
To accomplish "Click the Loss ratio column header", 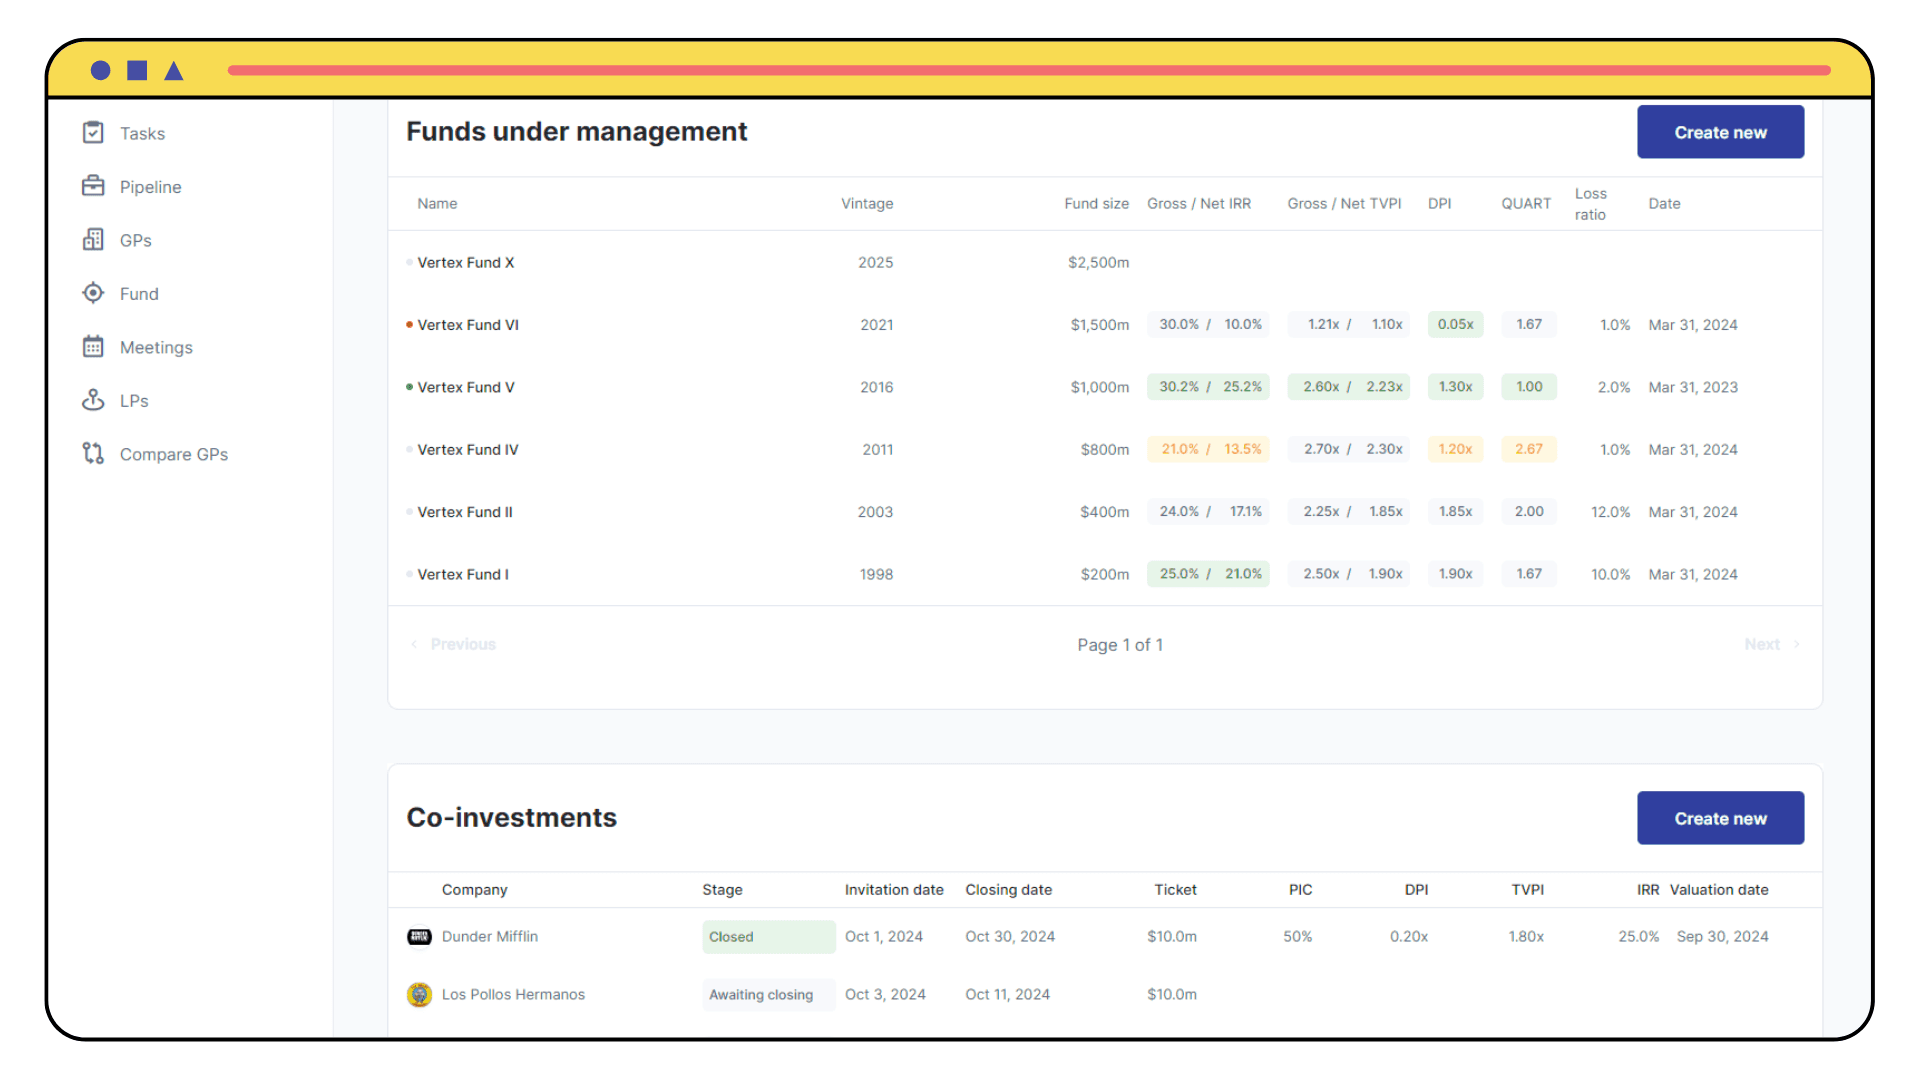I will 1590,204.
